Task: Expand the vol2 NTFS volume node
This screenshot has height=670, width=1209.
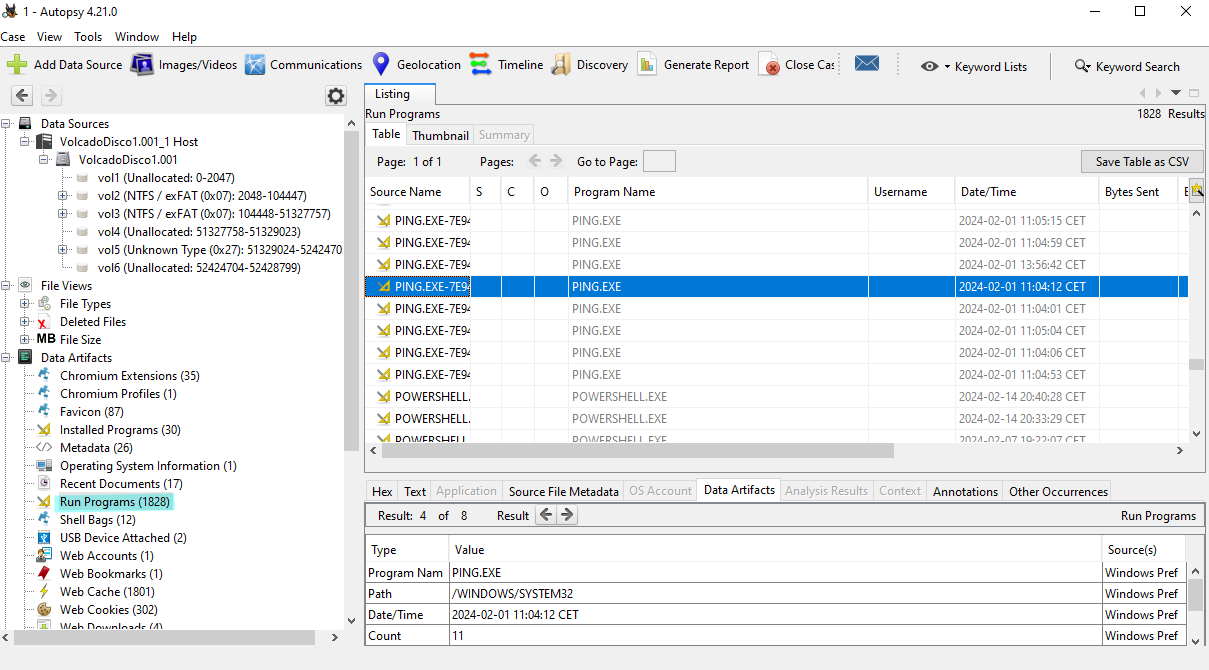Action: point(63,196)
